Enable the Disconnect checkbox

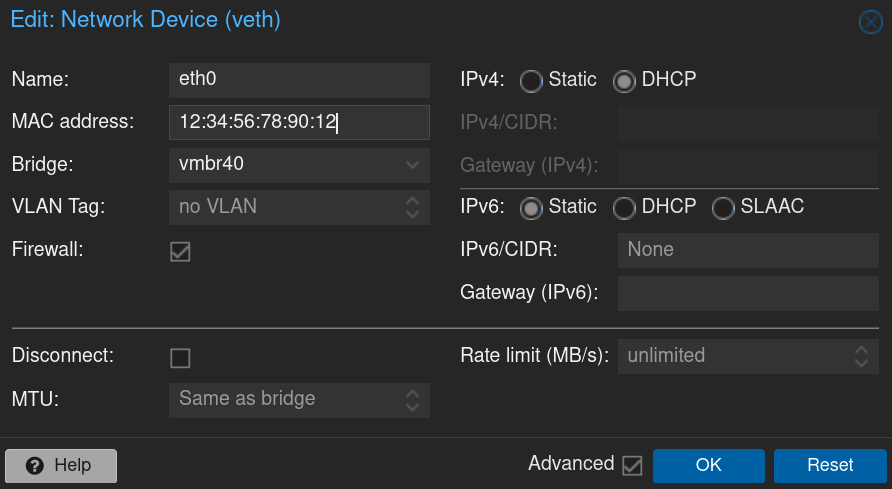180,357
